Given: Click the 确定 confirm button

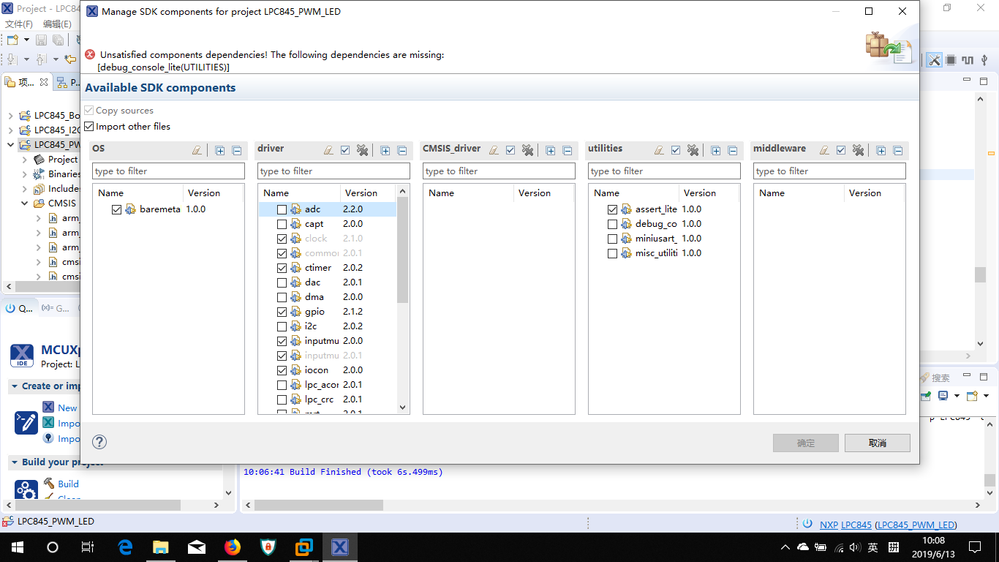Looking at the screenshot, I should click(x=805, y=443).
